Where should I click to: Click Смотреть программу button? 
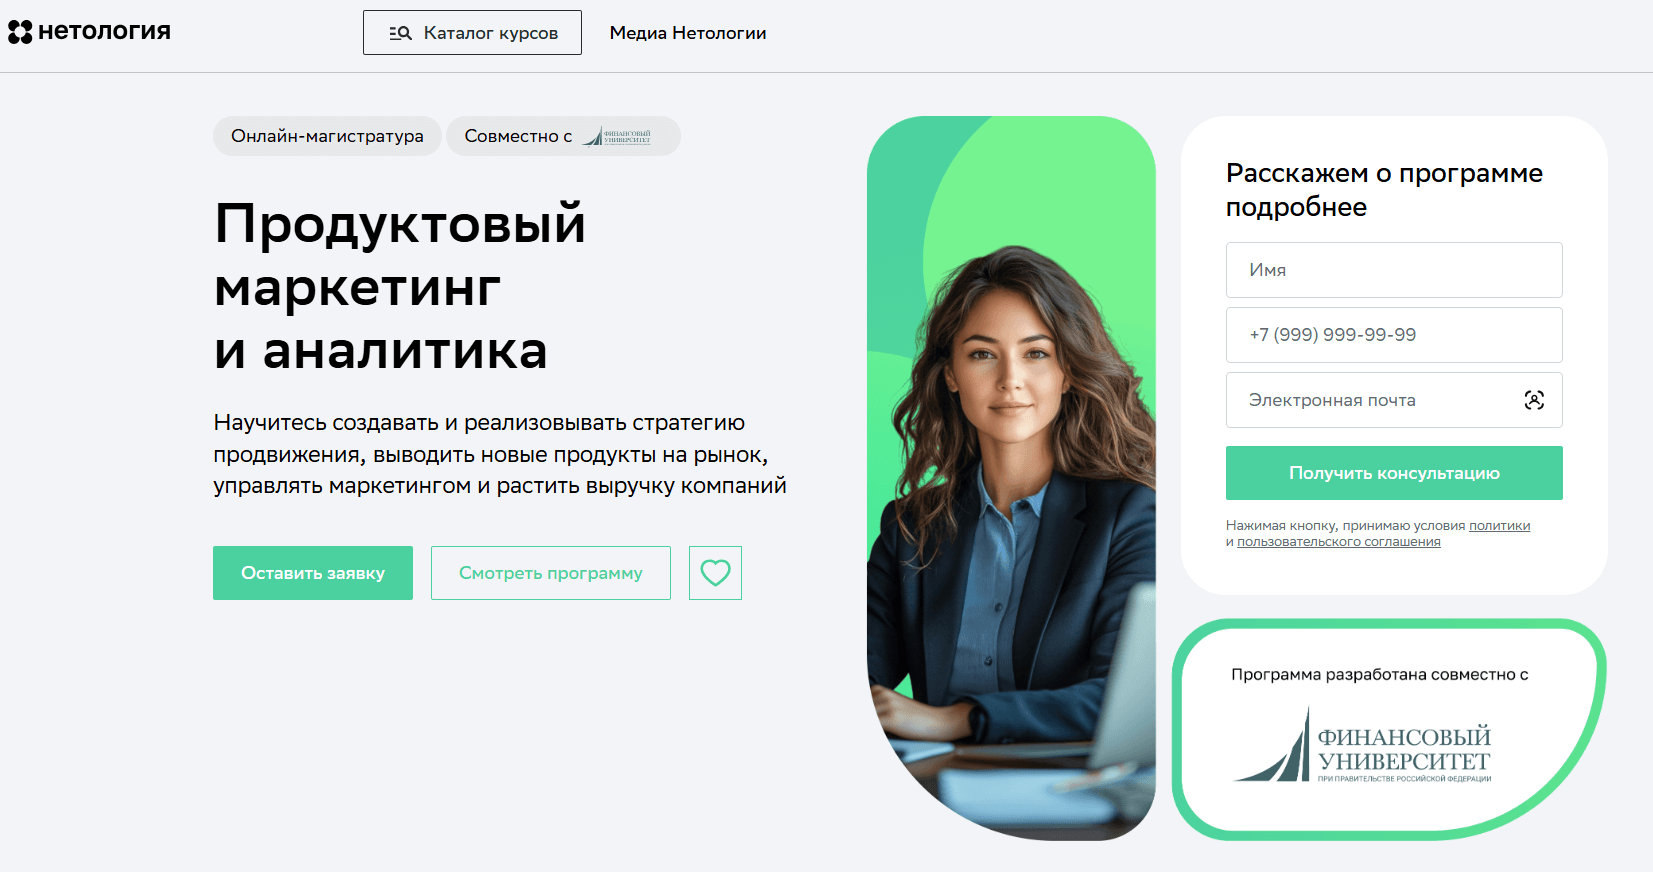pyautogui.click(x=551, y=573)
